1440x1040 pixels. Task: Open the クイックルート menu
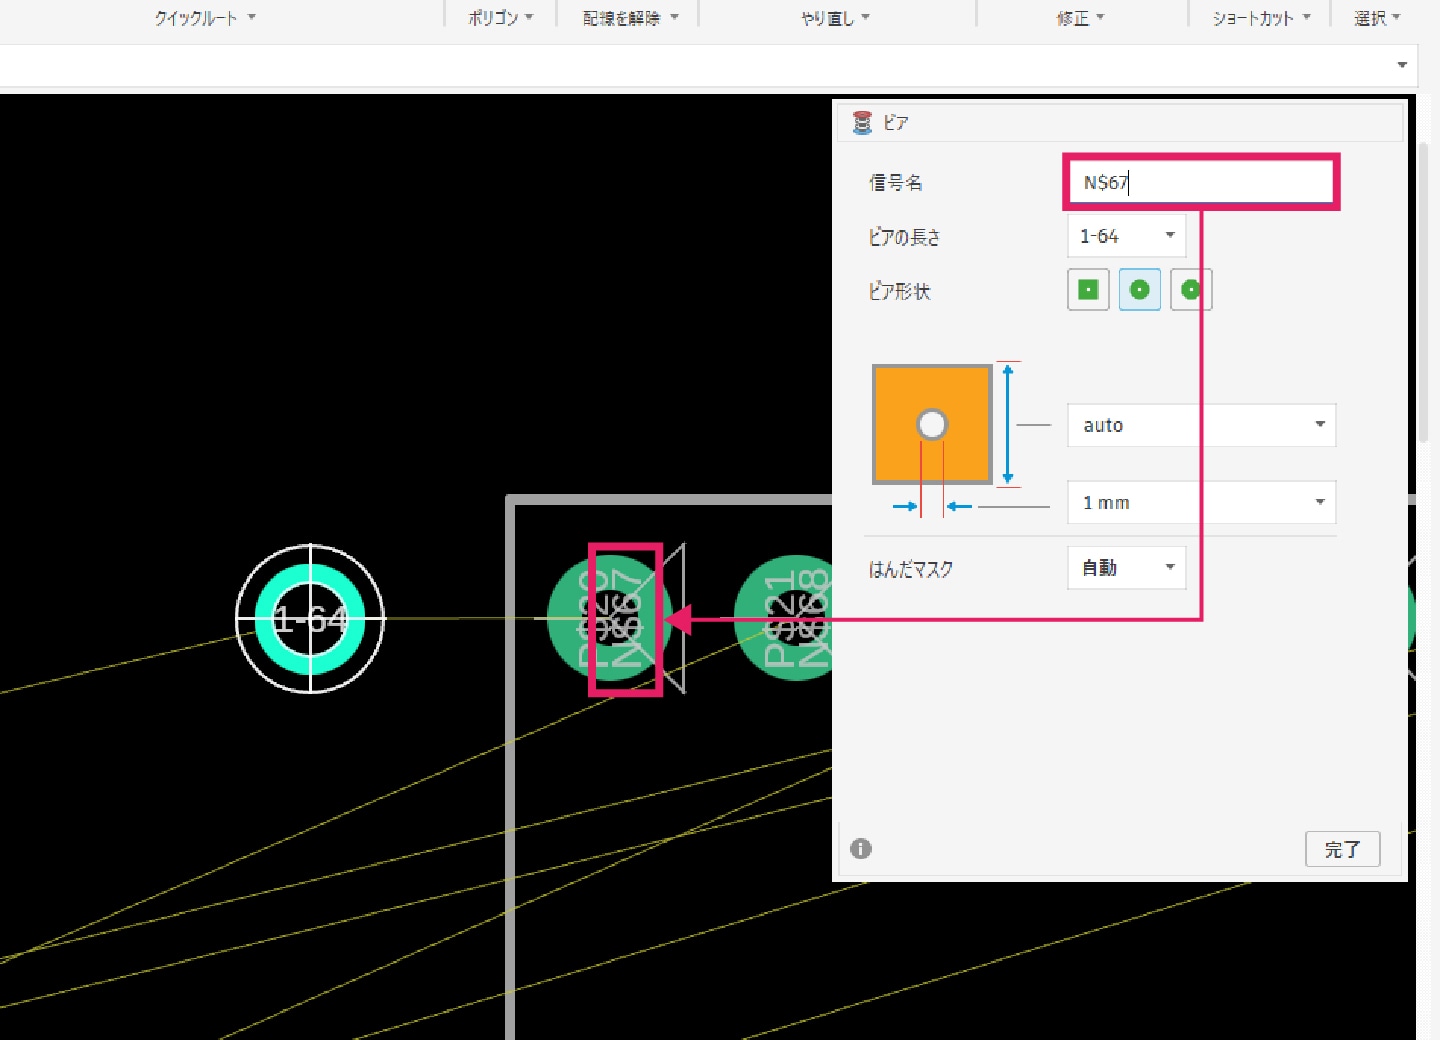205,18
